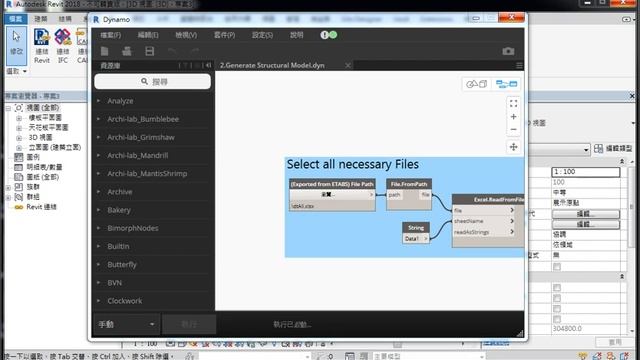640x360 pixels.
Task: Open the View(V) menu in Dynamo
Action: 186,35
